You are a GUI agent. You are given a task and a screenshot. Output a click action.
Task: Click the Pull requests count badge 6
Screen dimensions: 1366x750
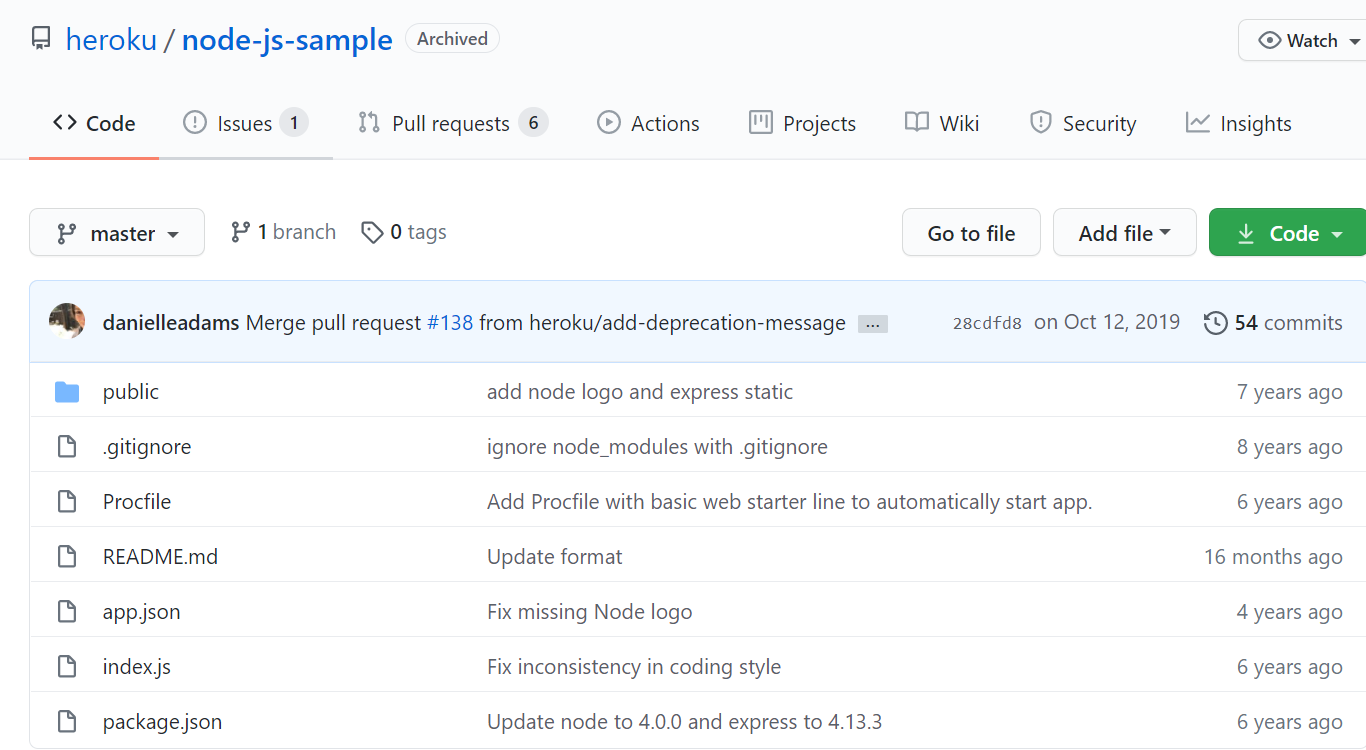533,123
